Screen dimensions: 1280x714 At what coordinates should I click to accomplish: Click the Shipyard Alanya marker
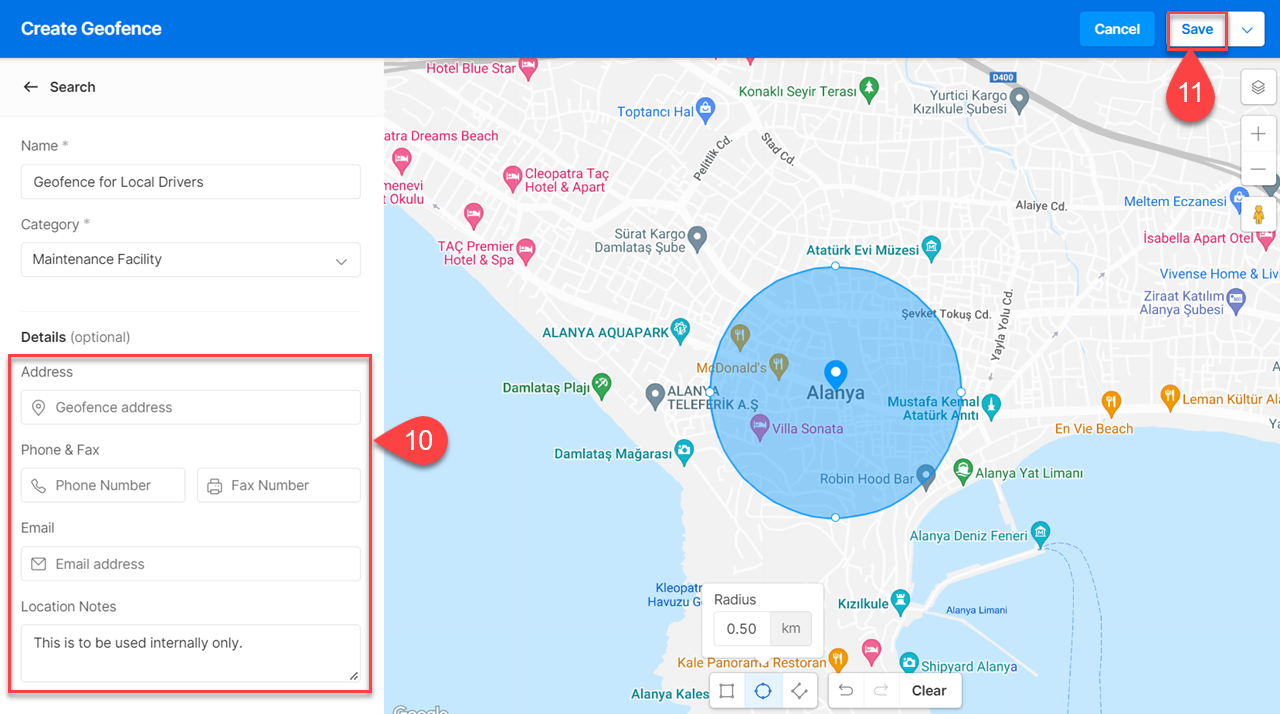tap(909, 662)
